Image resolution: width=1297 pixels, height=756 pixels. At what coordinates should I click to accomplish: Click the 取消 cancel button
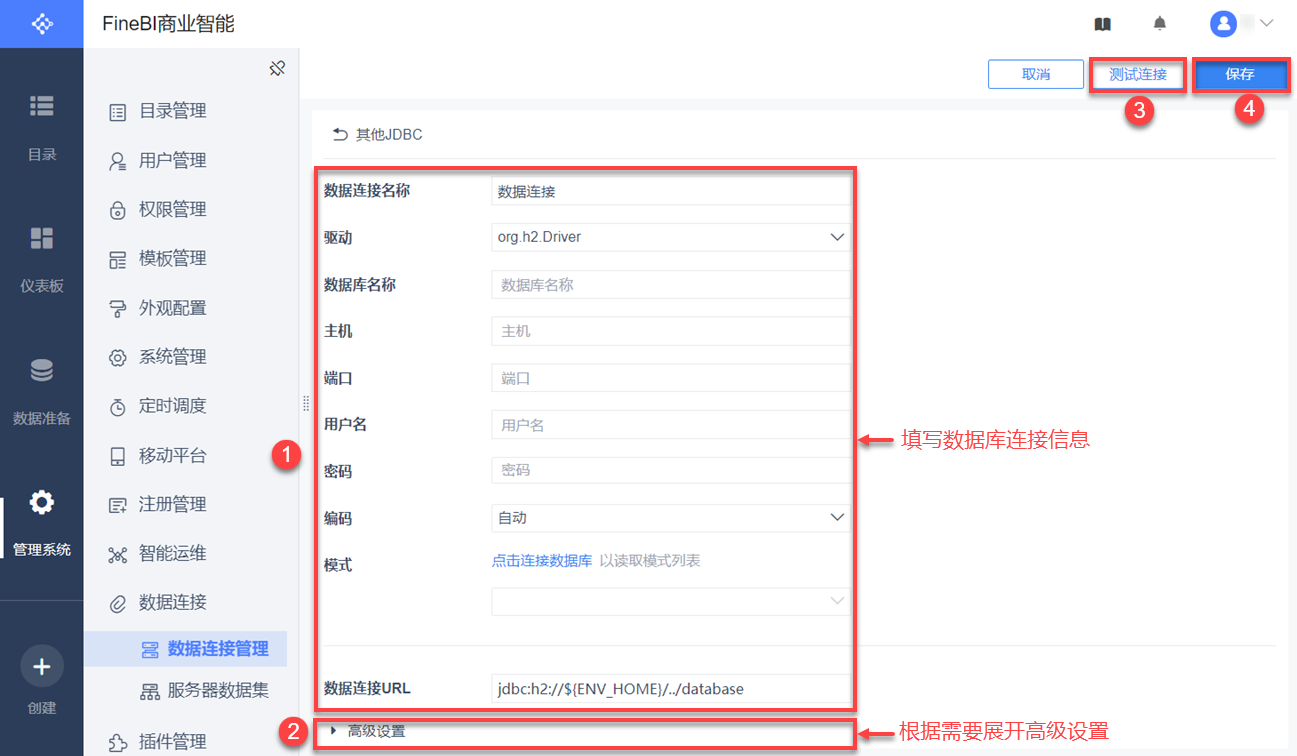pos(1036,74)
